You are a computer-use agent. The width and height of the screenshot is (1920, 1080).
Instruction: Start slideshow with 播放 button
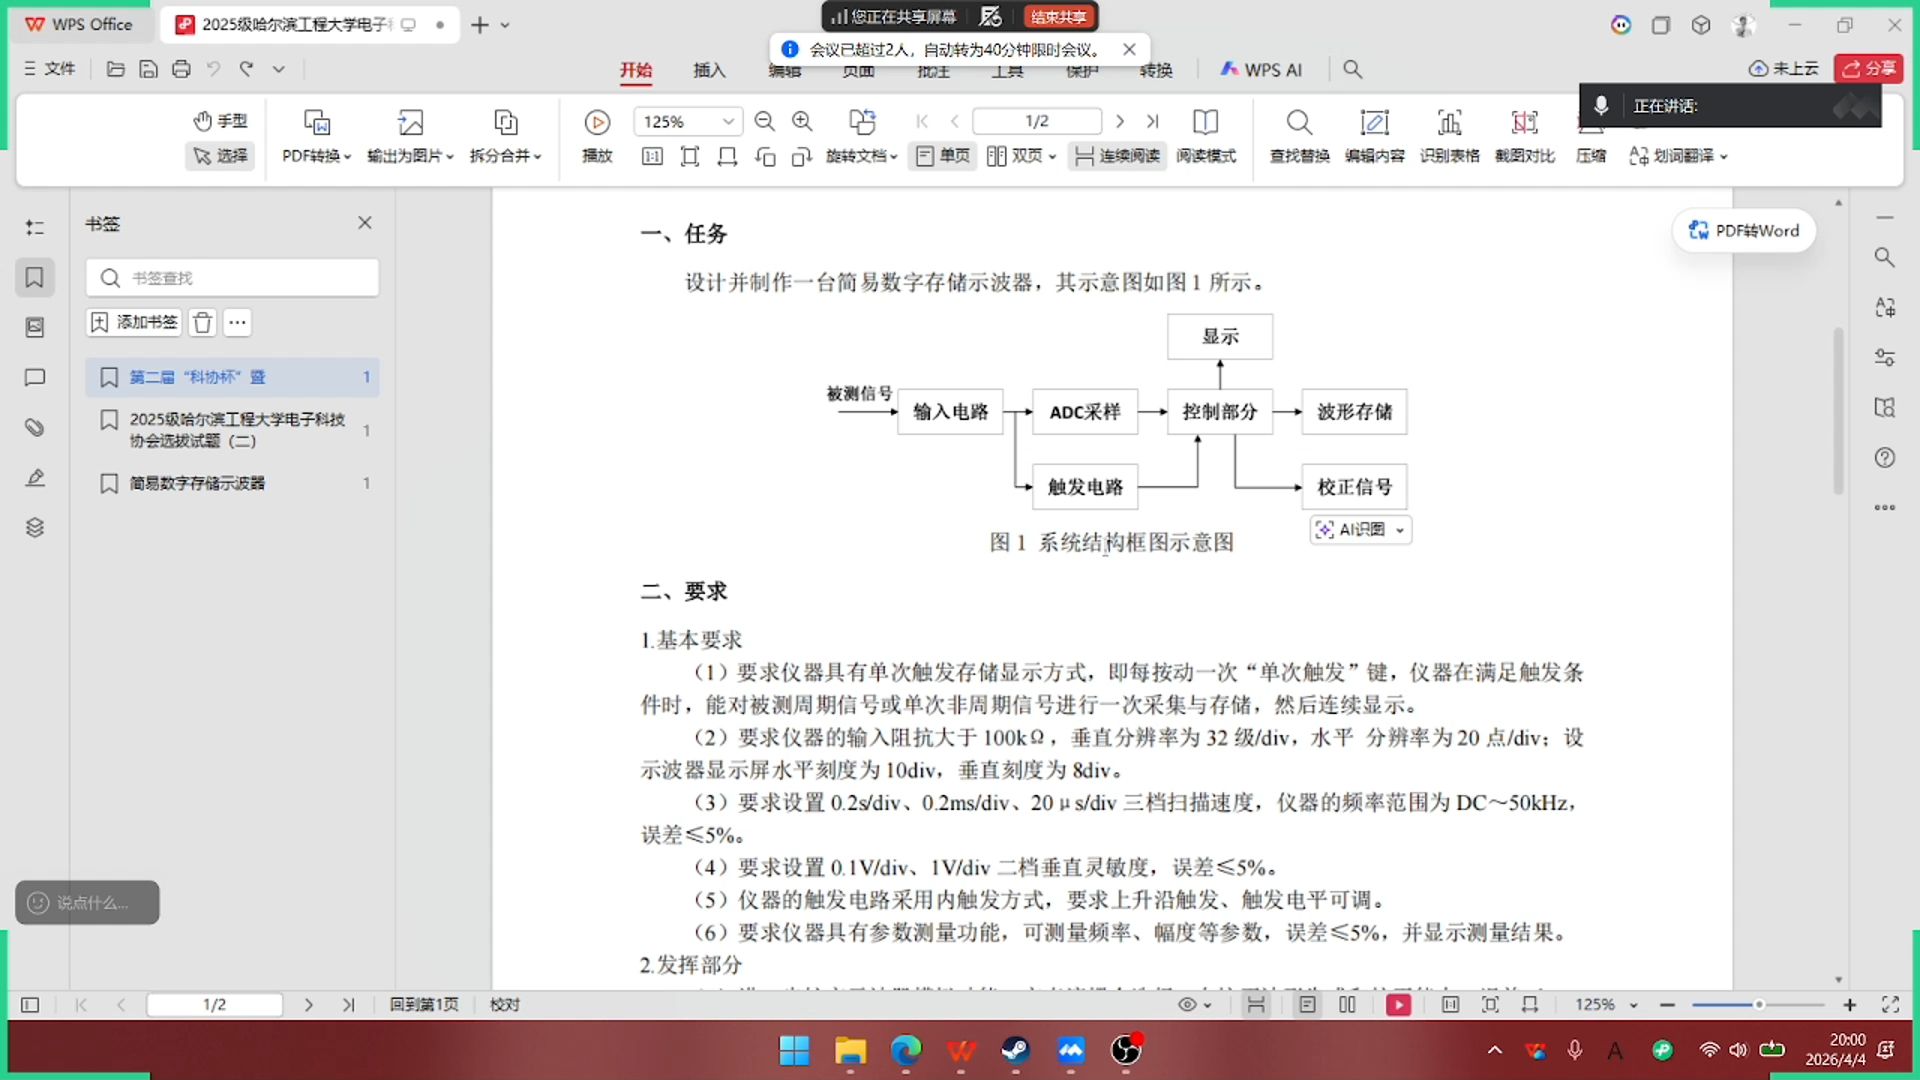click(597, 137)
